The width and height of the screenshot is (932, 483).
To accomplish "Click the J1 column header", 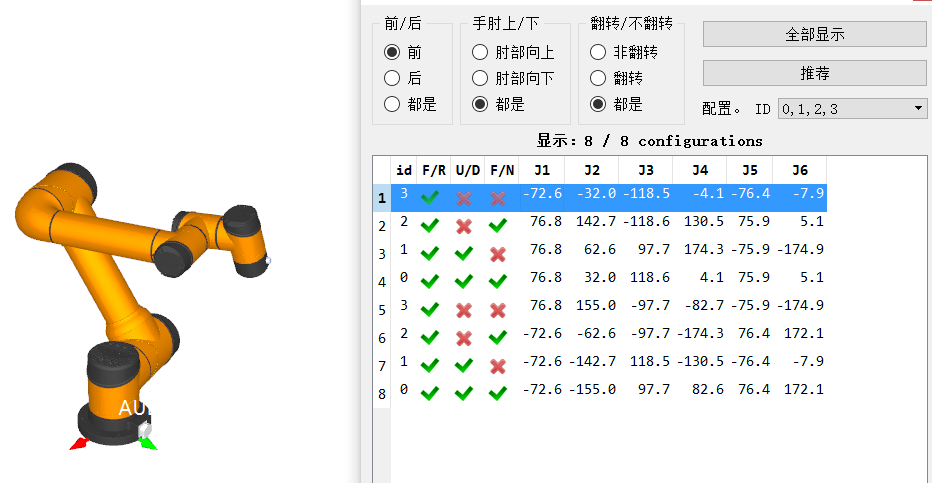I will pos(541,170).
